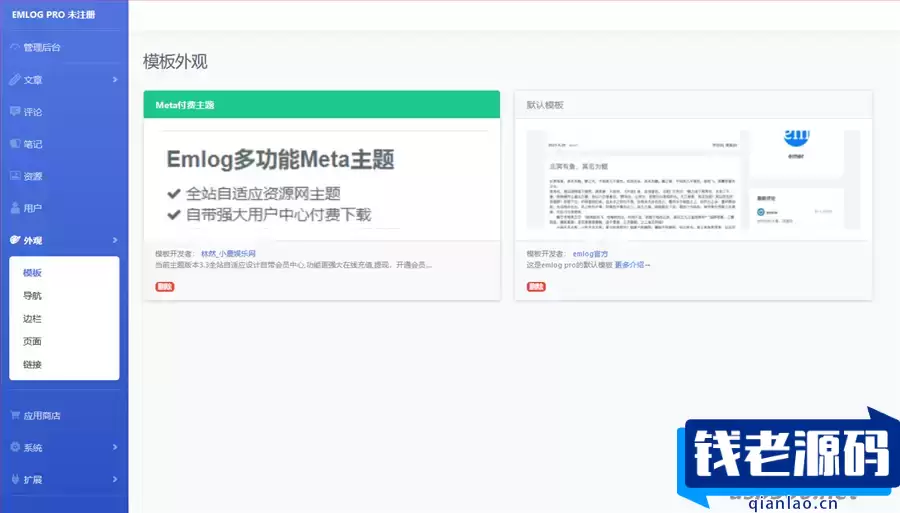Click the comment bubble icon beside 评论
The width and height of the screenshot is (900, 513).
[15, 111]
